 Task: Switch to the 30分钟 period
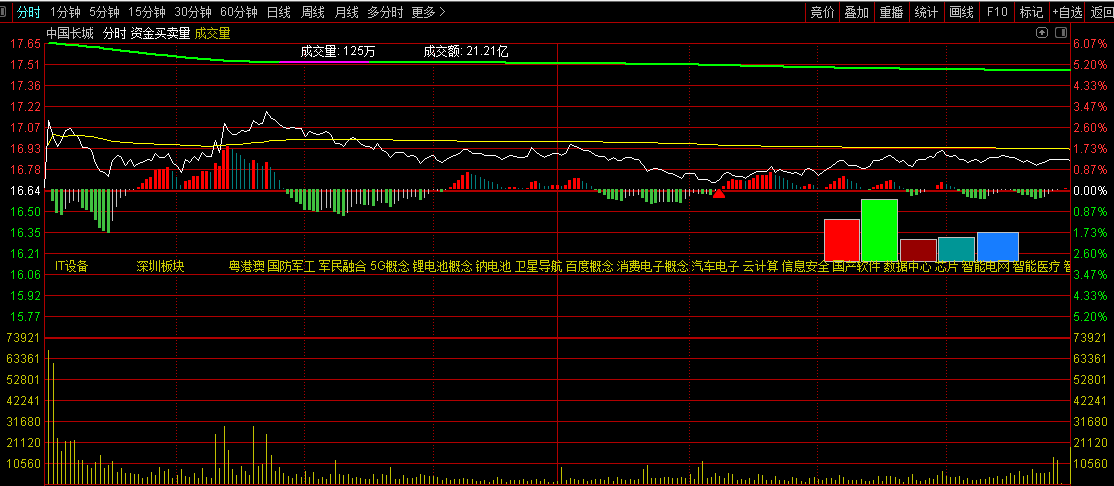click(x=193, y=12)
